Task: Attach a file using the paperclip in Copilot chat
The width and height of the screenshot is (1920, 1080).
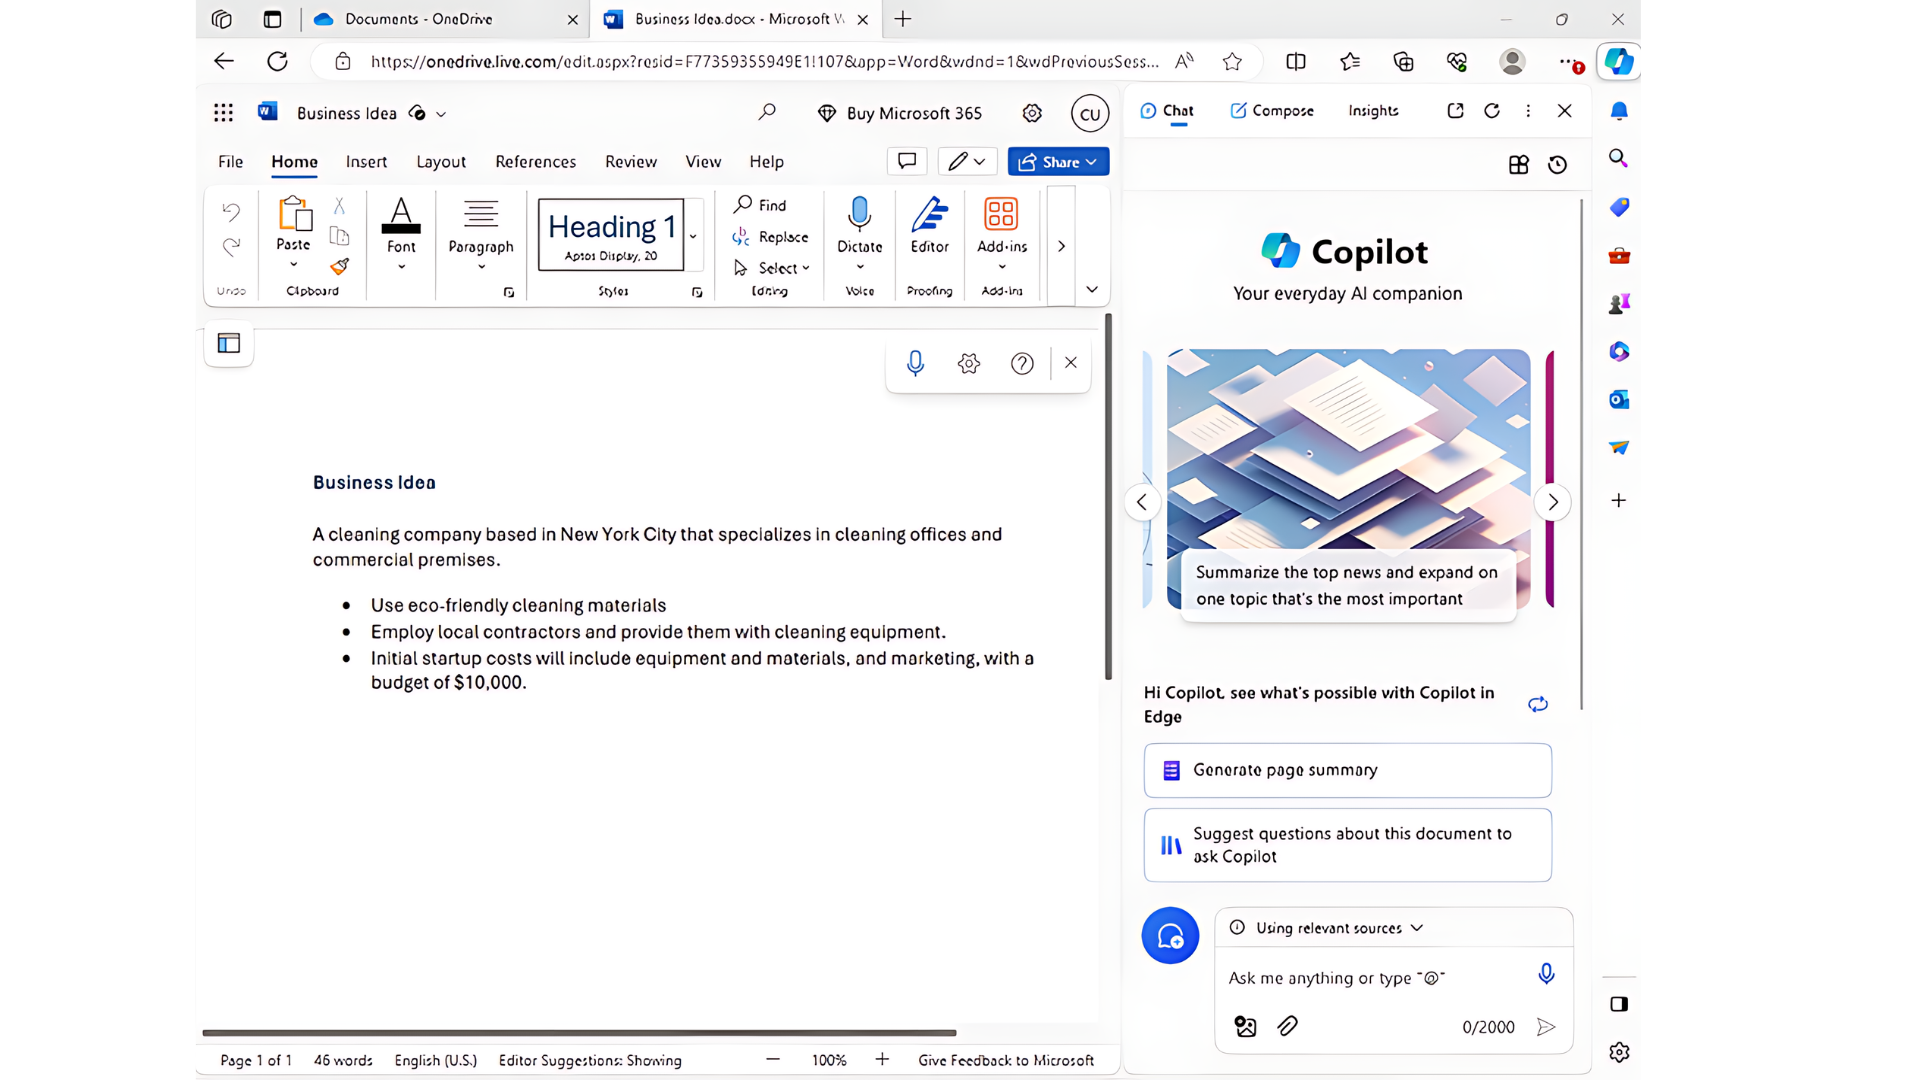Action: coord(1287,1026)
